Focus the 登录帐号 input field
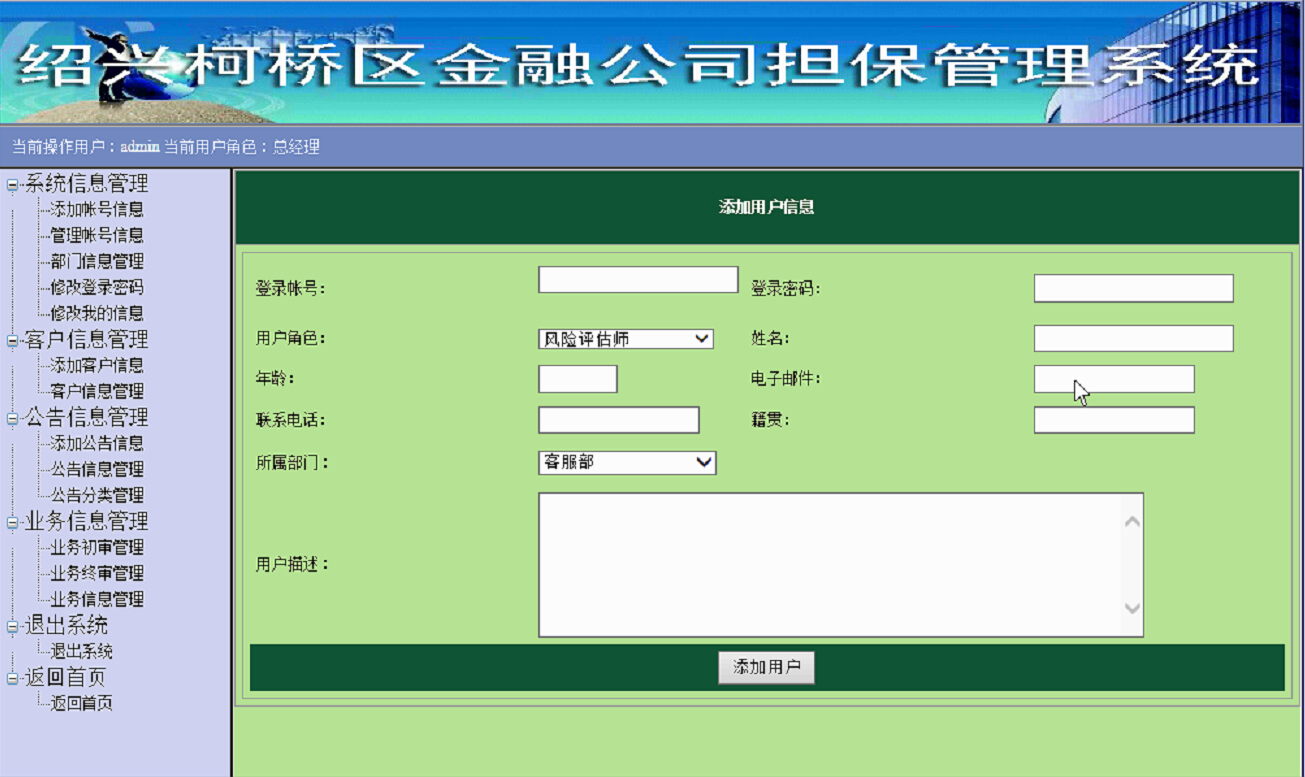 pyautogui.click(x=638, y=280)
